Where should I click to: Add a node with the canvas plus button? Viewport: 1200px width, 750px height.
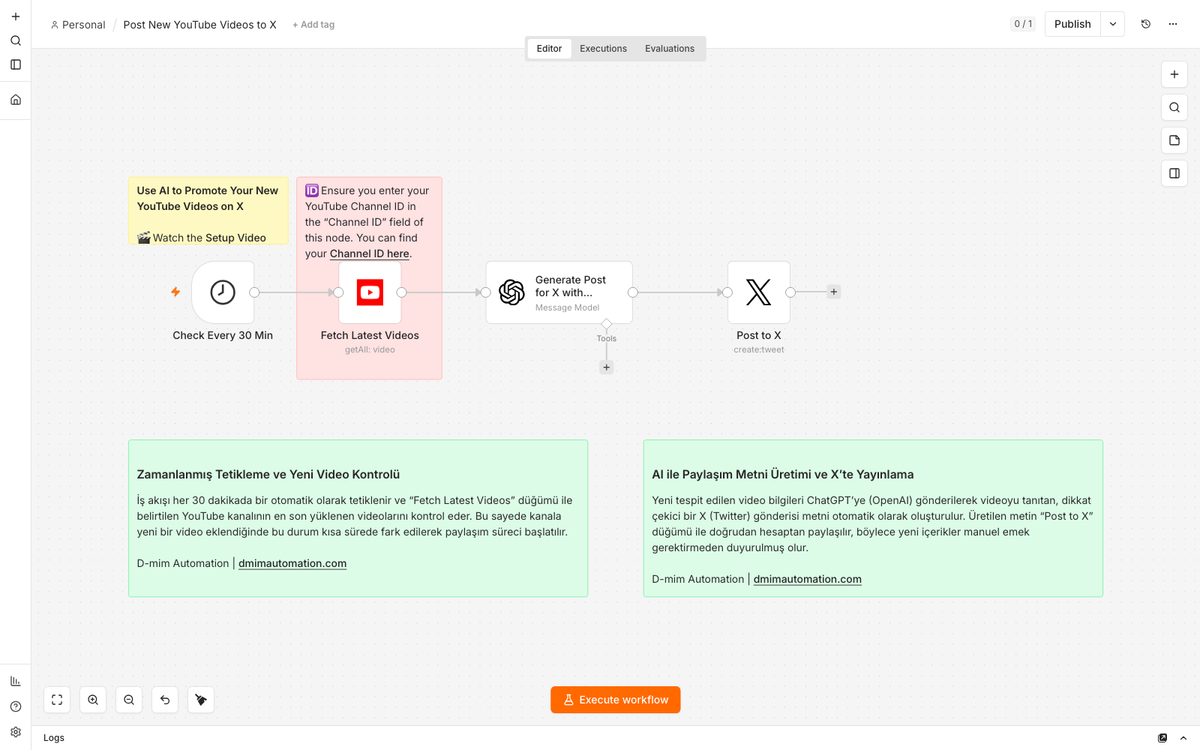(x=1175, y=75)
